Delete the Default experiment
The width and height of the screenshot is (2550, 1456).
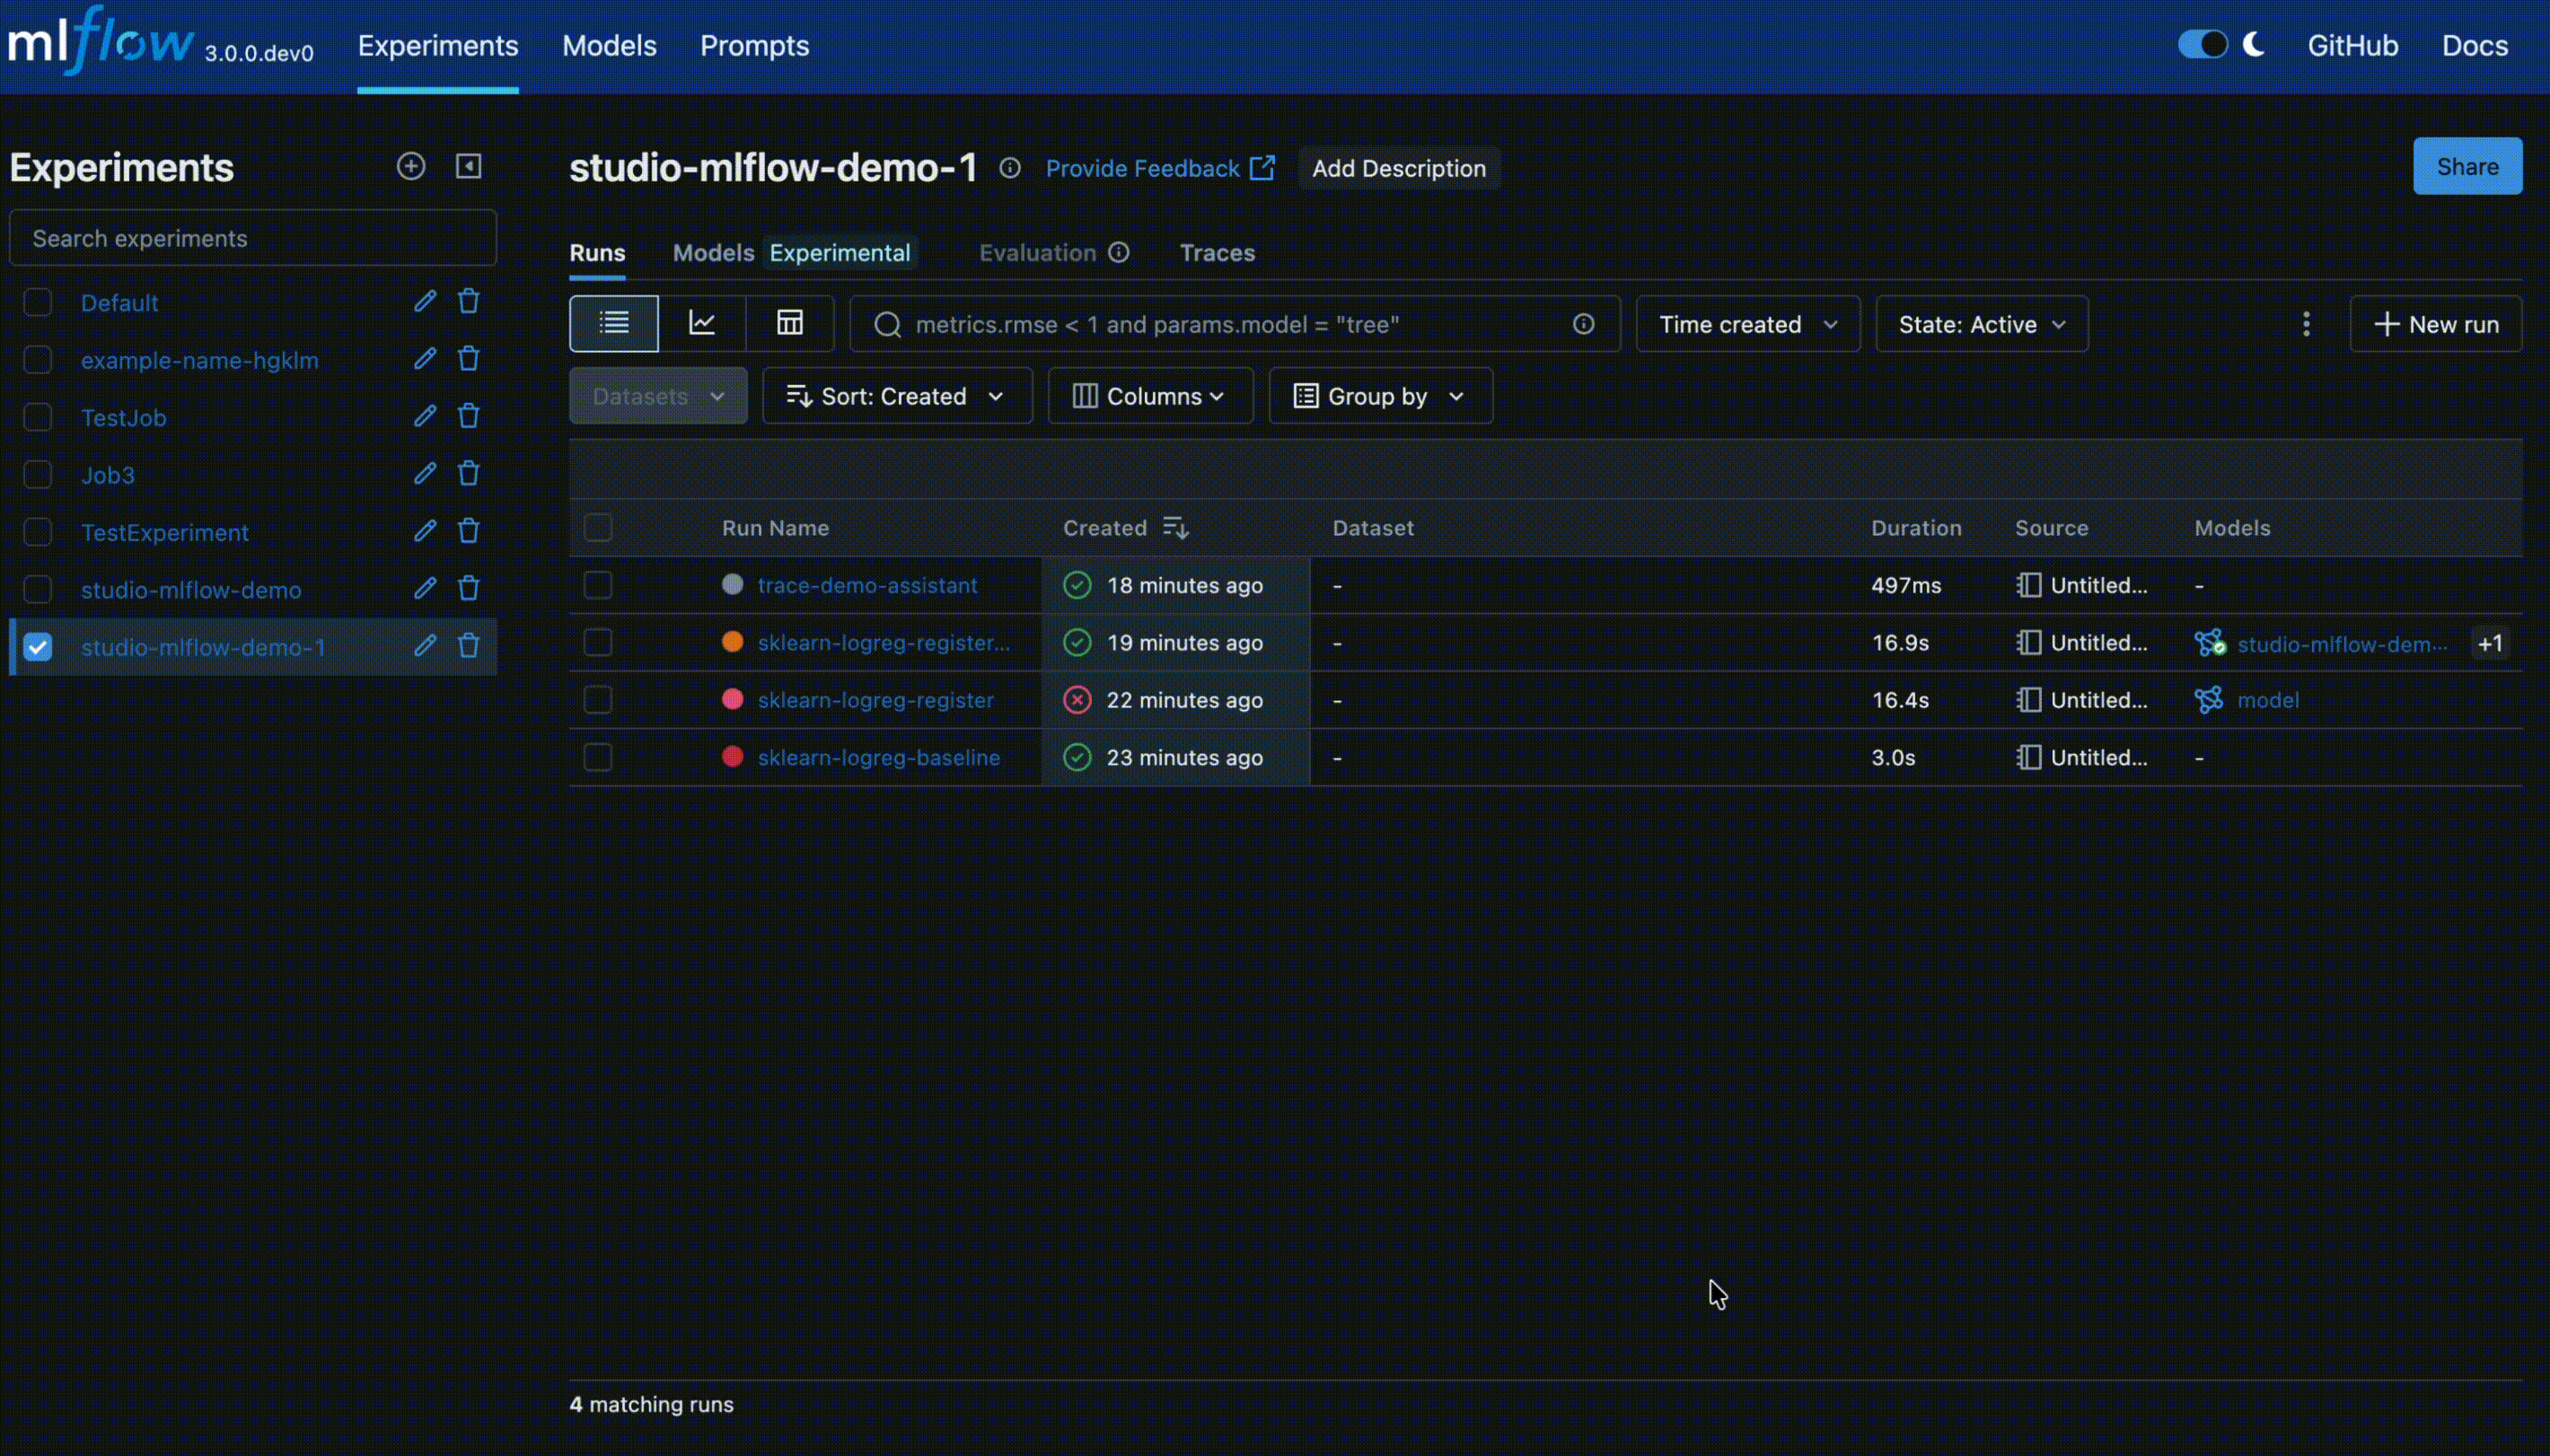(468, 301)
